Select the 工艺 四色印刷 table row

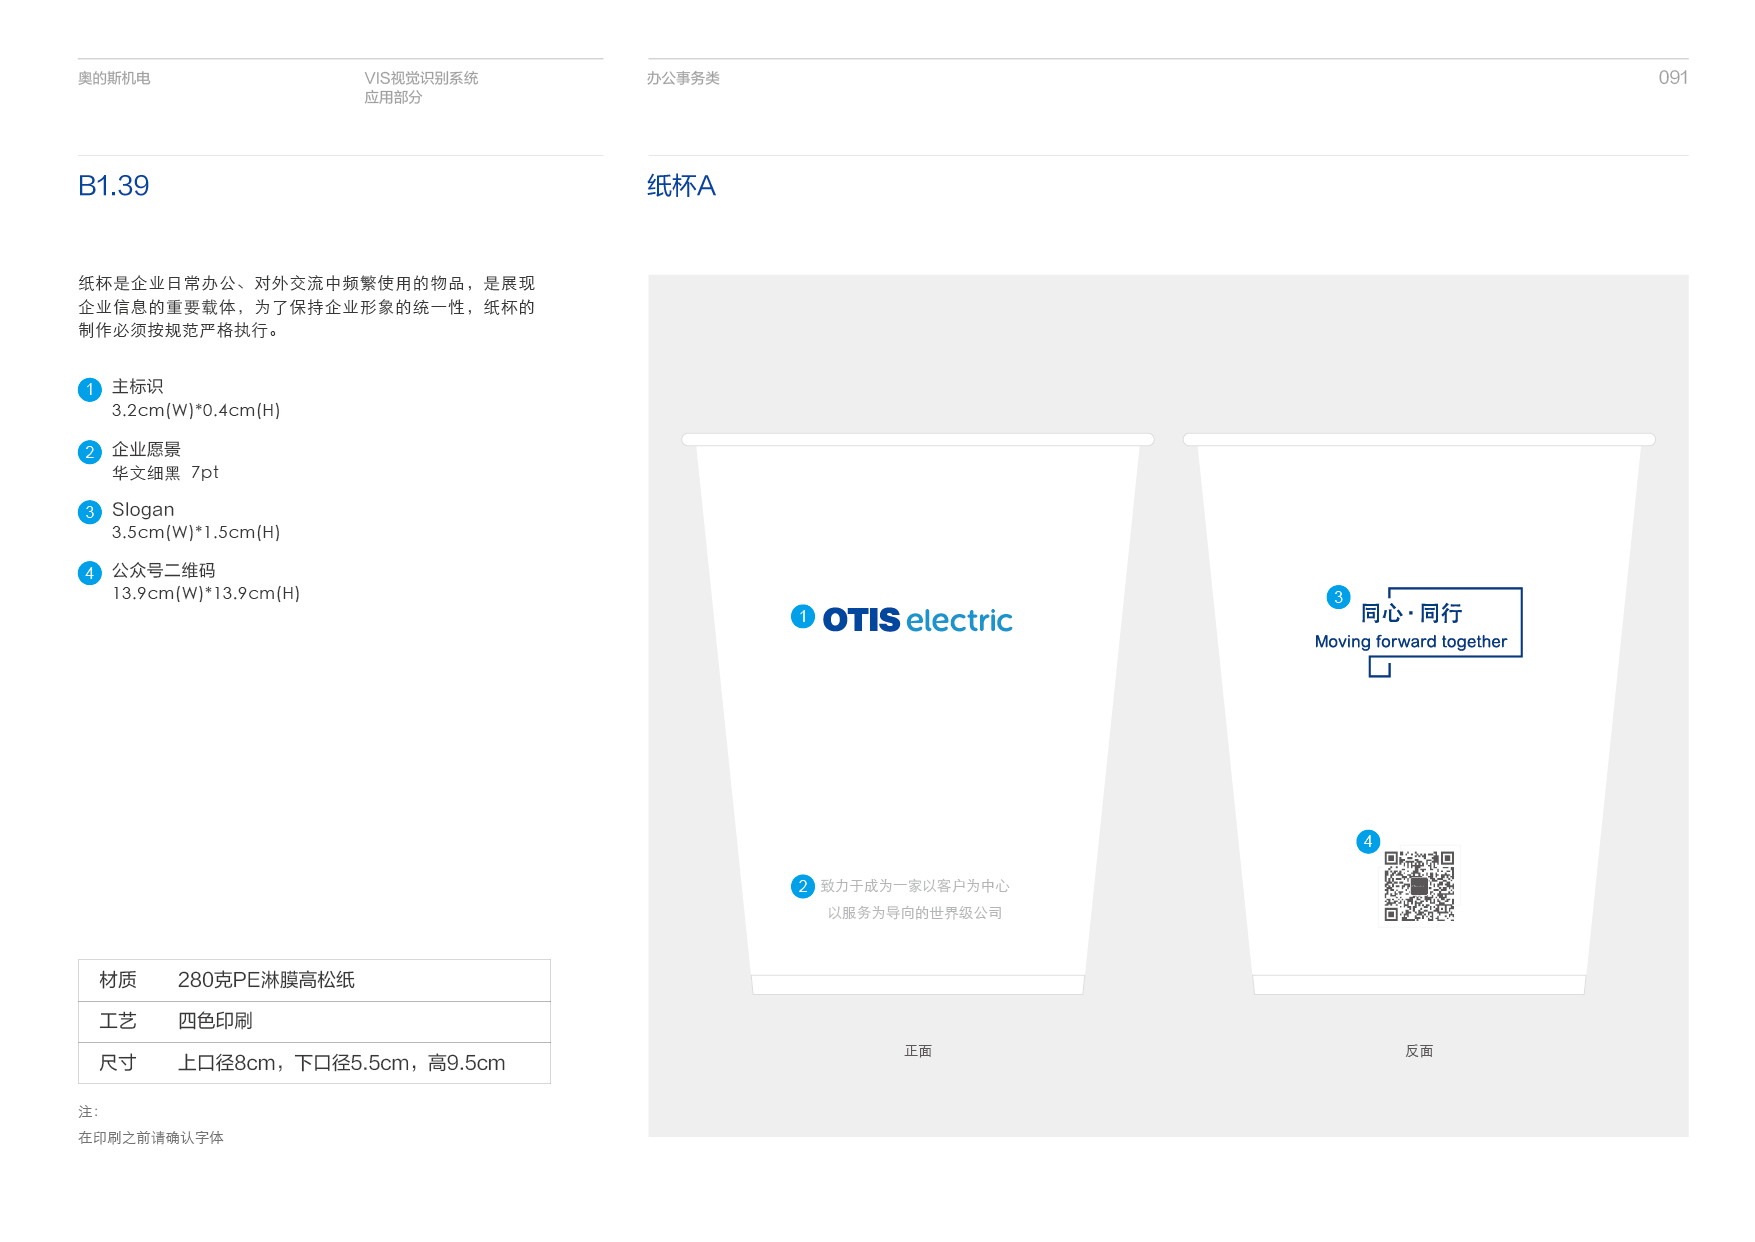pyautogui.click(x=314, y=1021)
